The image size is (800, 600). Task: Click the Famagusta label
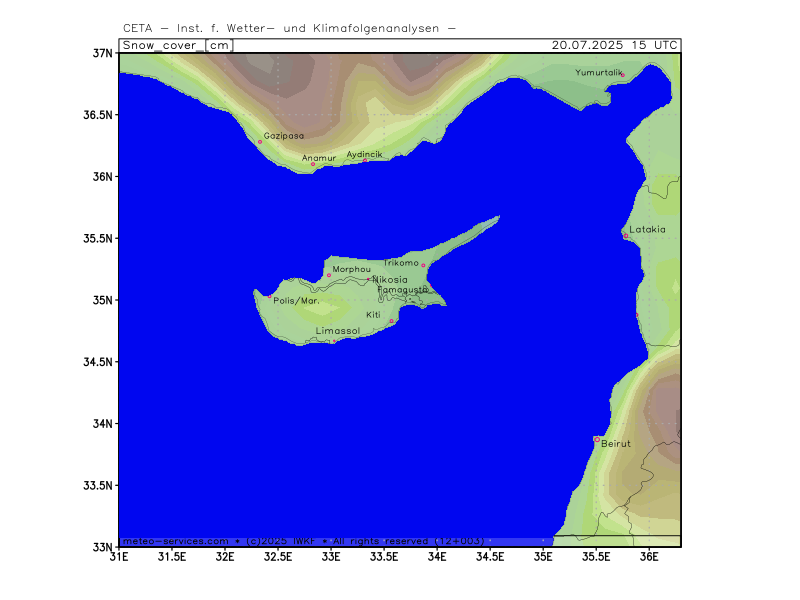[x=403, y=290]
